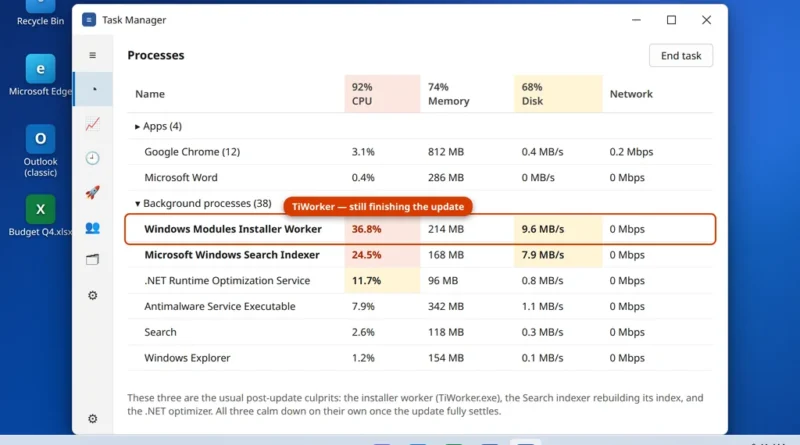Expand the Apps (4) group

click(x=137, y=127)
